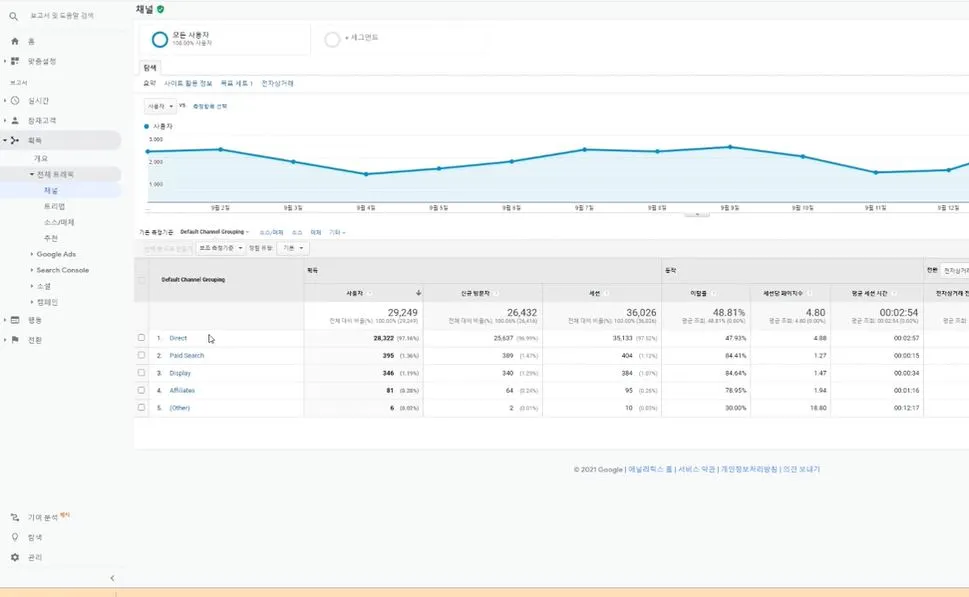Click the 측정항목 선택 metric link
Viewport: 969px width, 597px height.
210,106
